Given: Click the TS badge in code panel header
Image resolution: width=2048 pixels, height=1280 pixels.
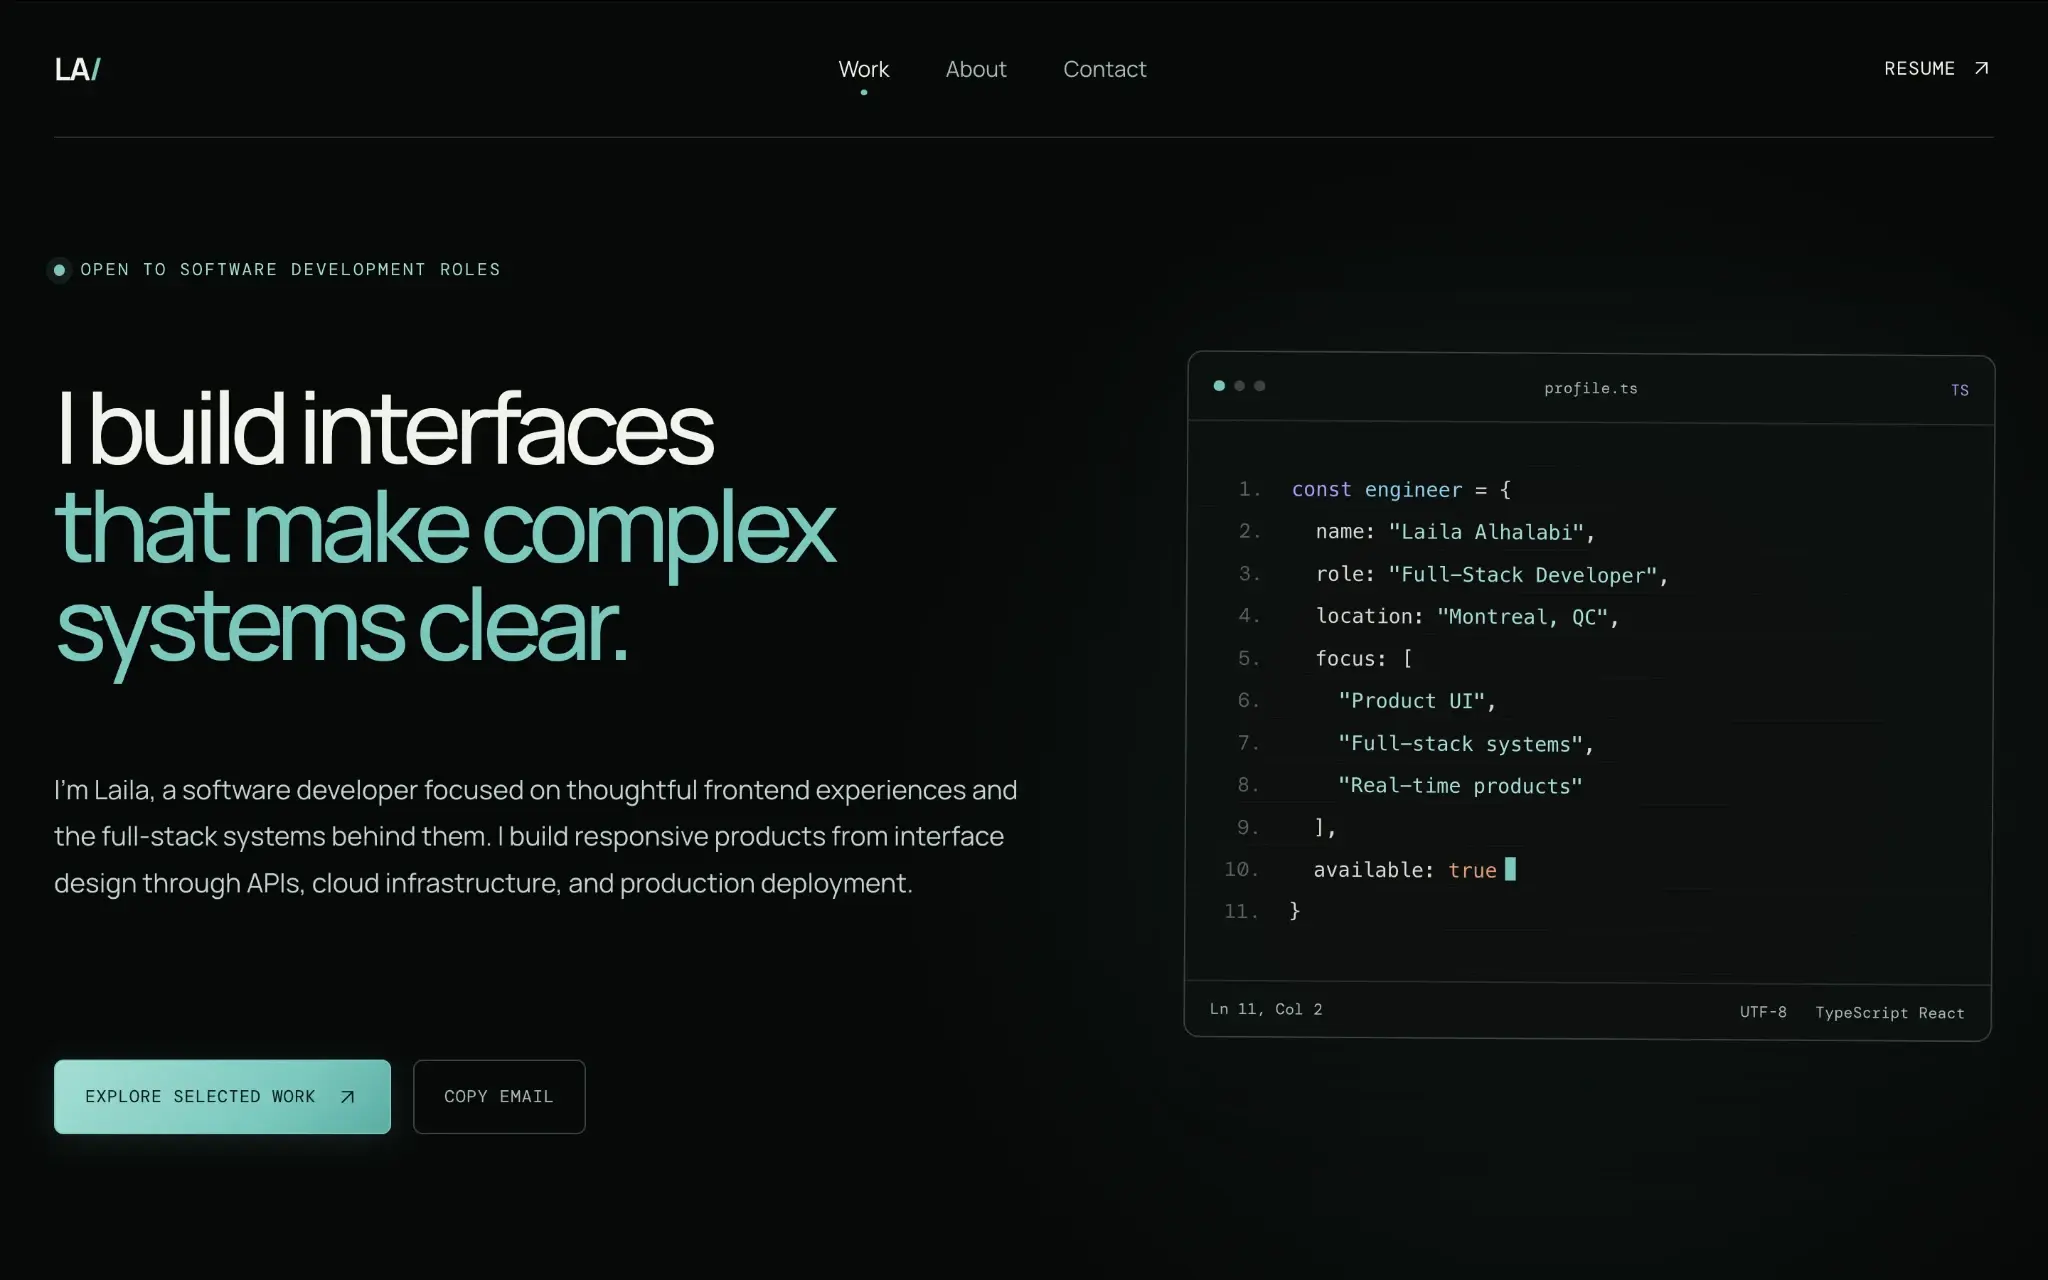Looking at the screenshot, I should click(x=1959, y=390).
